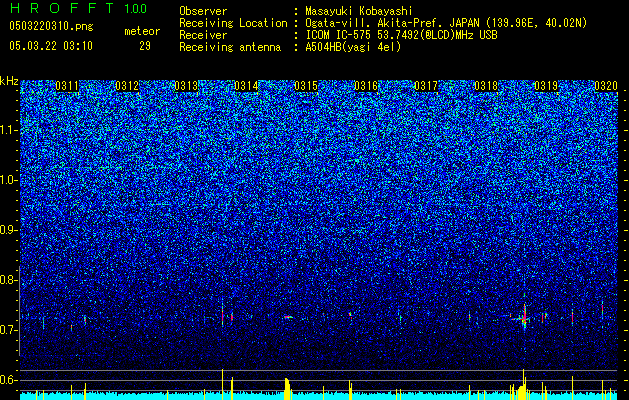Click the wide yellow power block before 0315
This screenshot has width=629, height=400.
click(x=287, y=389)
